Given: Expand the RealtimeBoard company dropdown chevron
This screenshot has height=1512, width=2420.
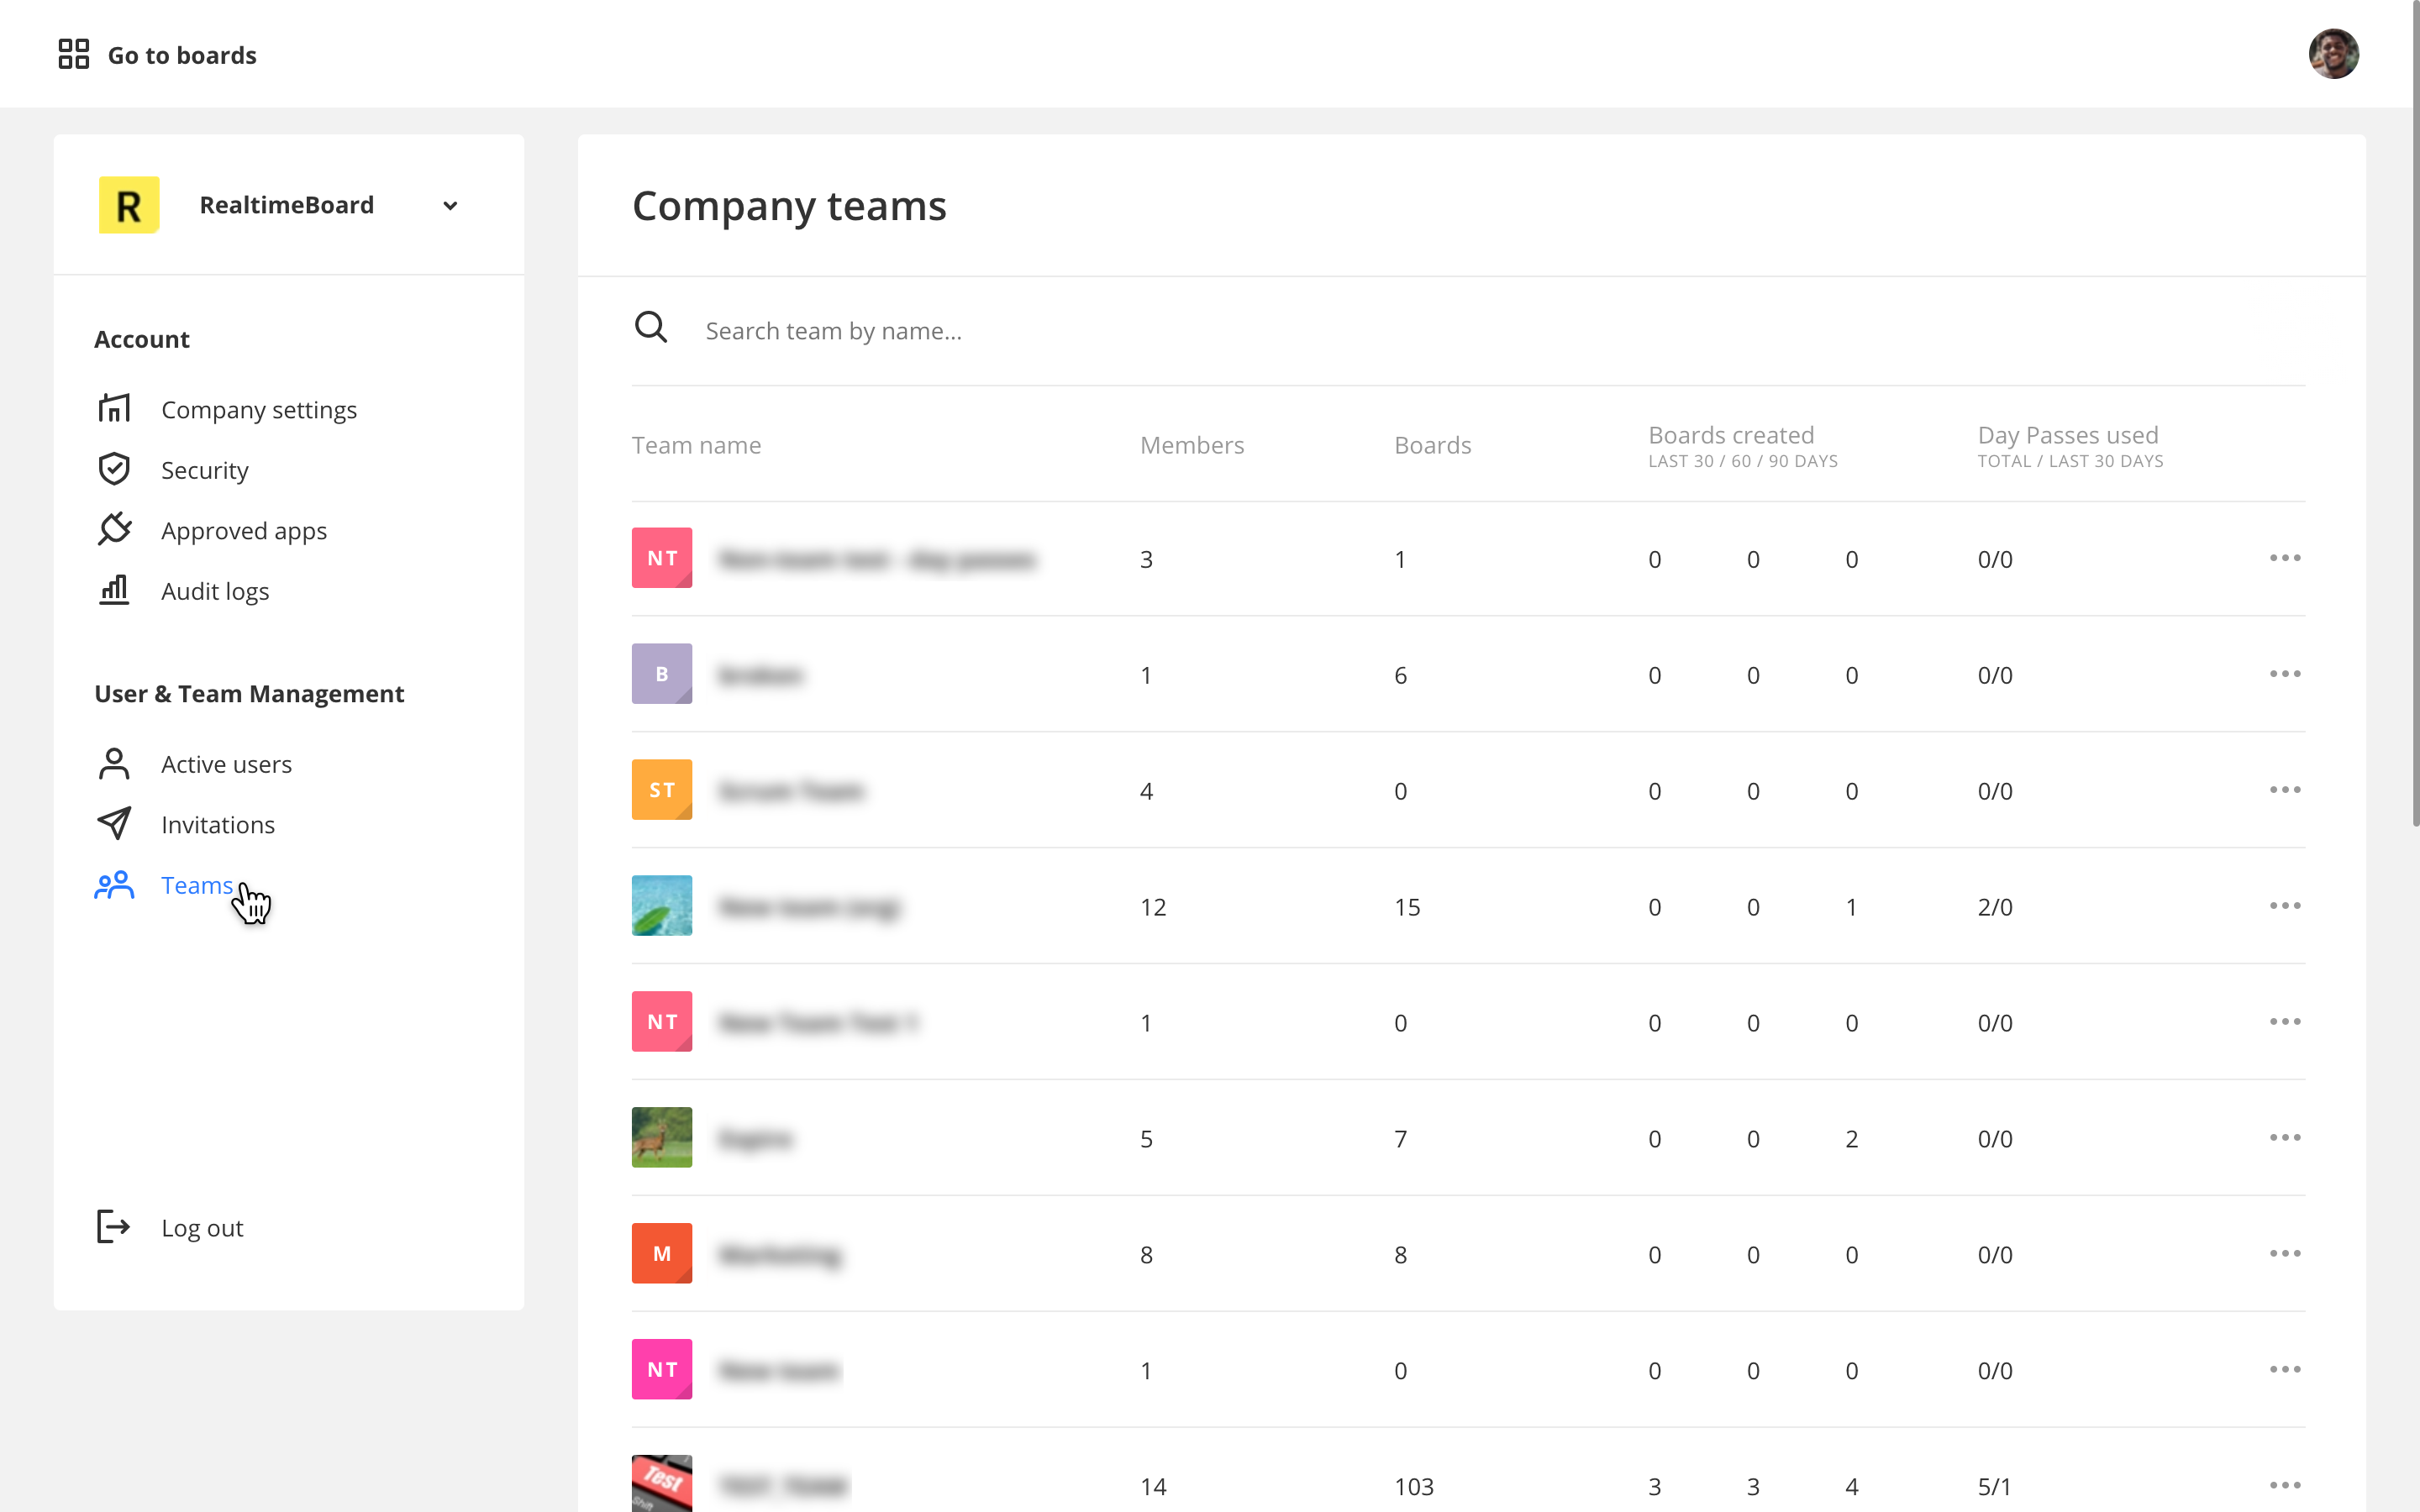Looking at the screenshot, I should point(450,206).
